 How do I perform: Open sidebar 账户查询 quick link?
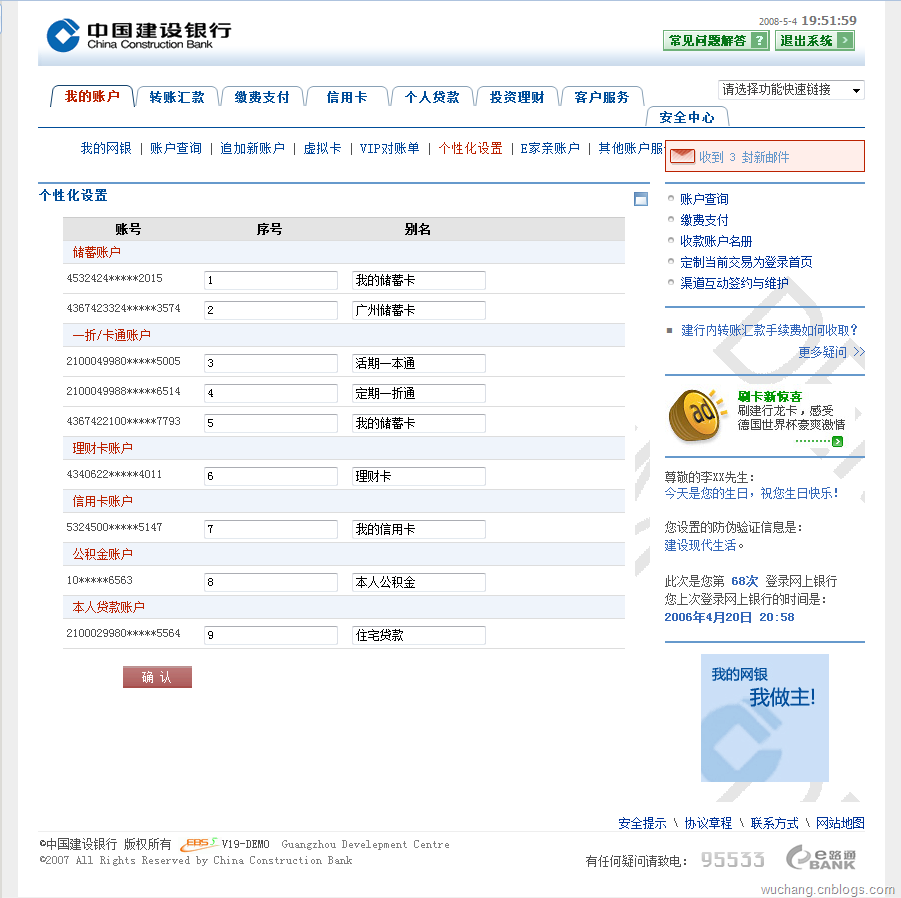pos(704,199)
